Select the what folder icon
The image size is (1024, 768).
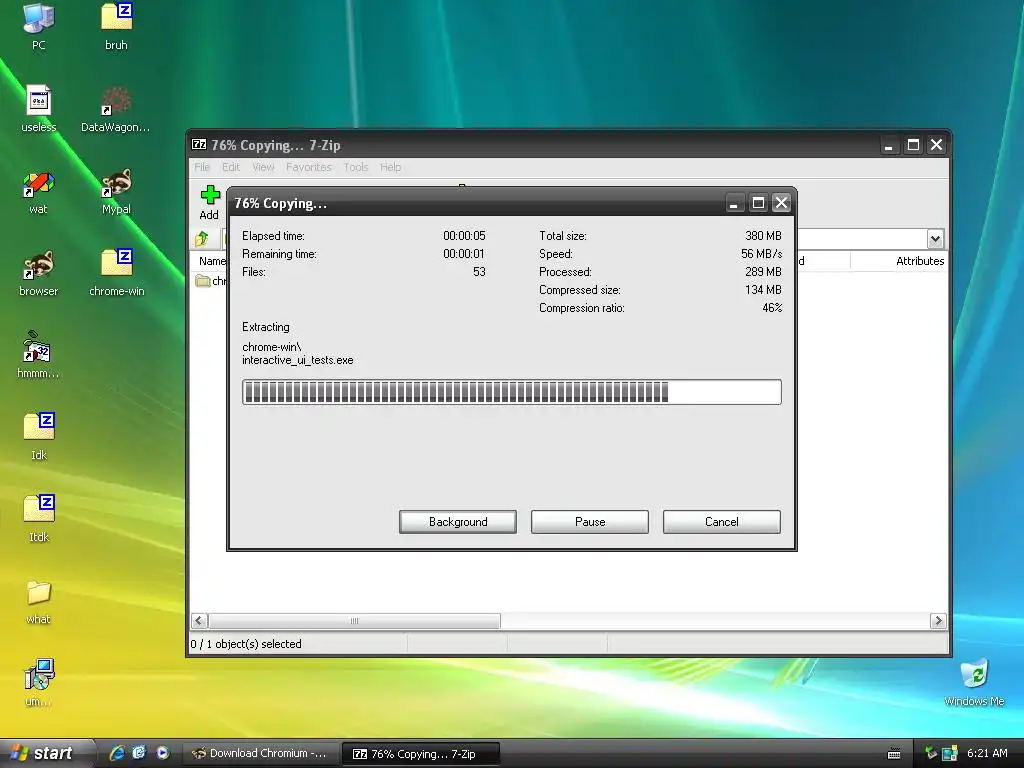click(x=39, y=601)
